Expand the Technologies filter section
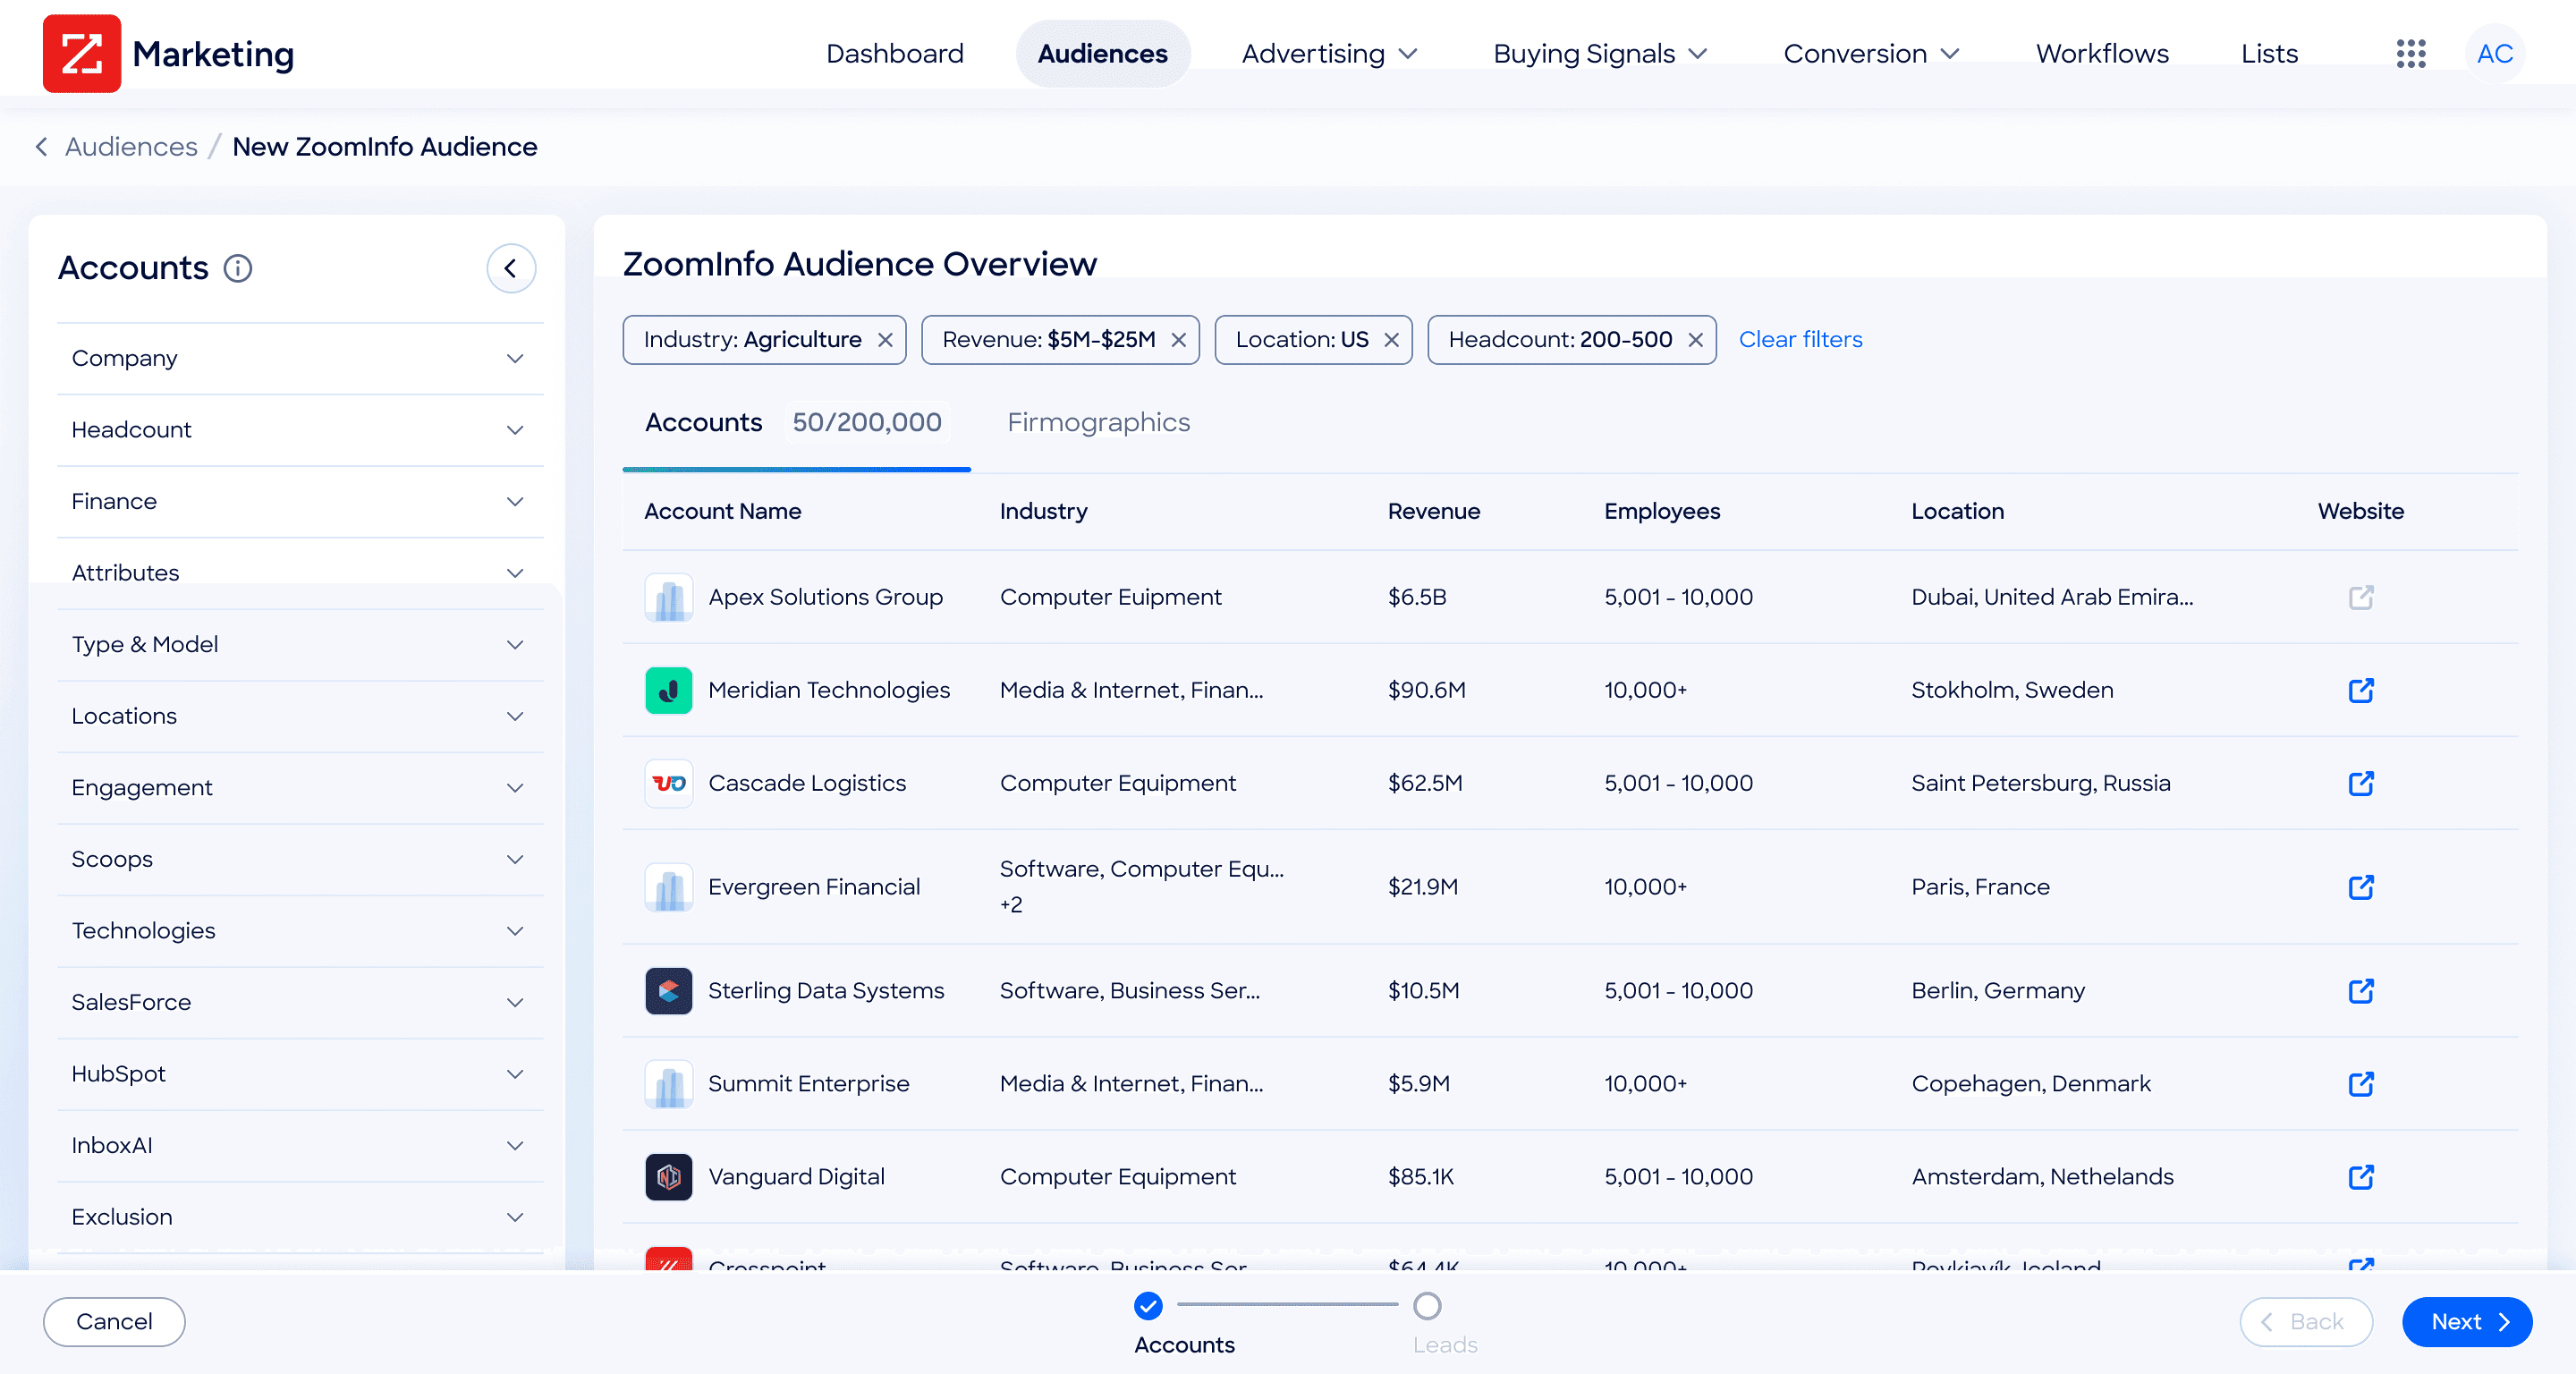This screenshot has height=1374, width=2576. (300, 931)
